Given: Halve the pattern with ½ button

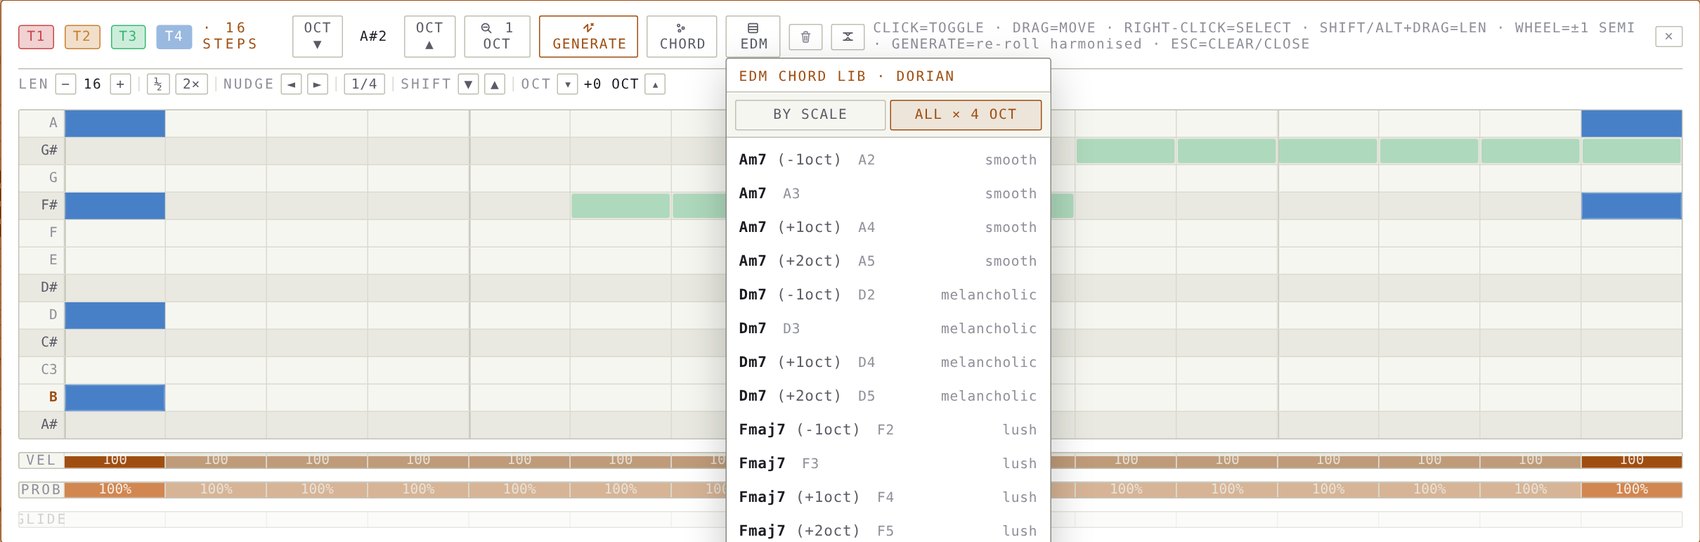Looking at the screenshot, I should pyautogui.click(x=158, y=84).
